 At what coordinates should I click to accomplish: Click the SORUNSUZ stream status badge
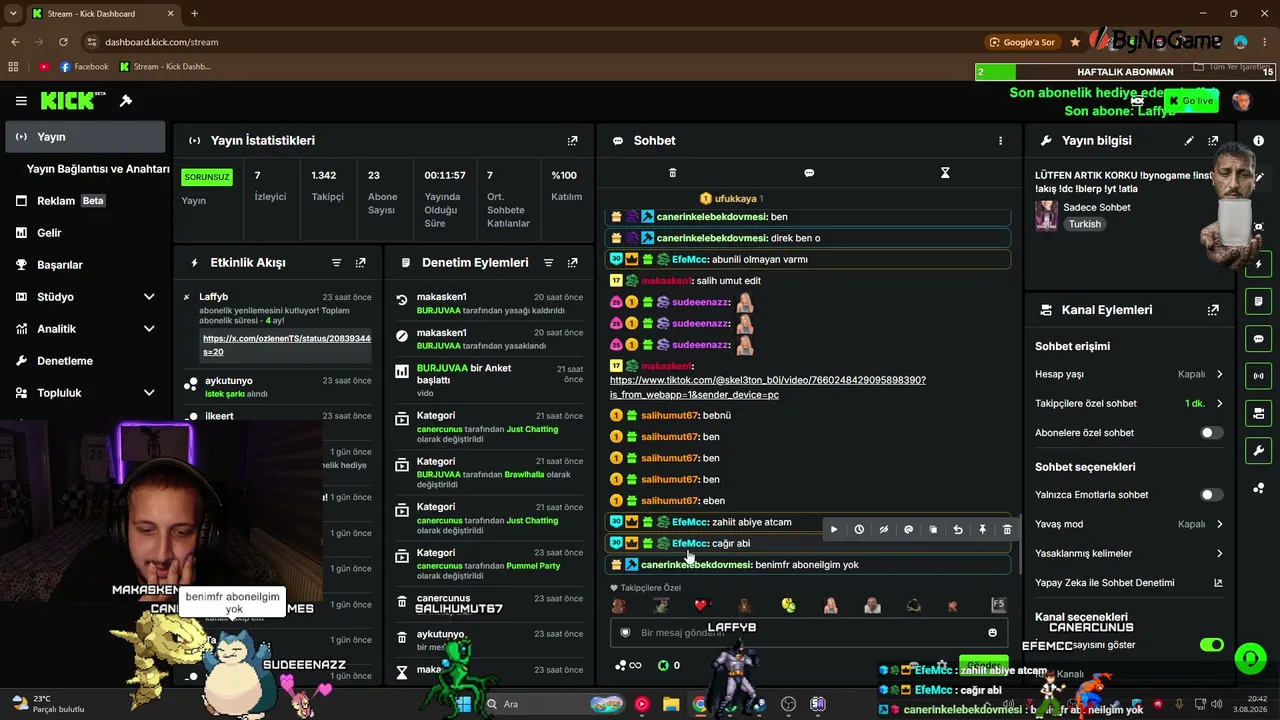coord(207,177)
